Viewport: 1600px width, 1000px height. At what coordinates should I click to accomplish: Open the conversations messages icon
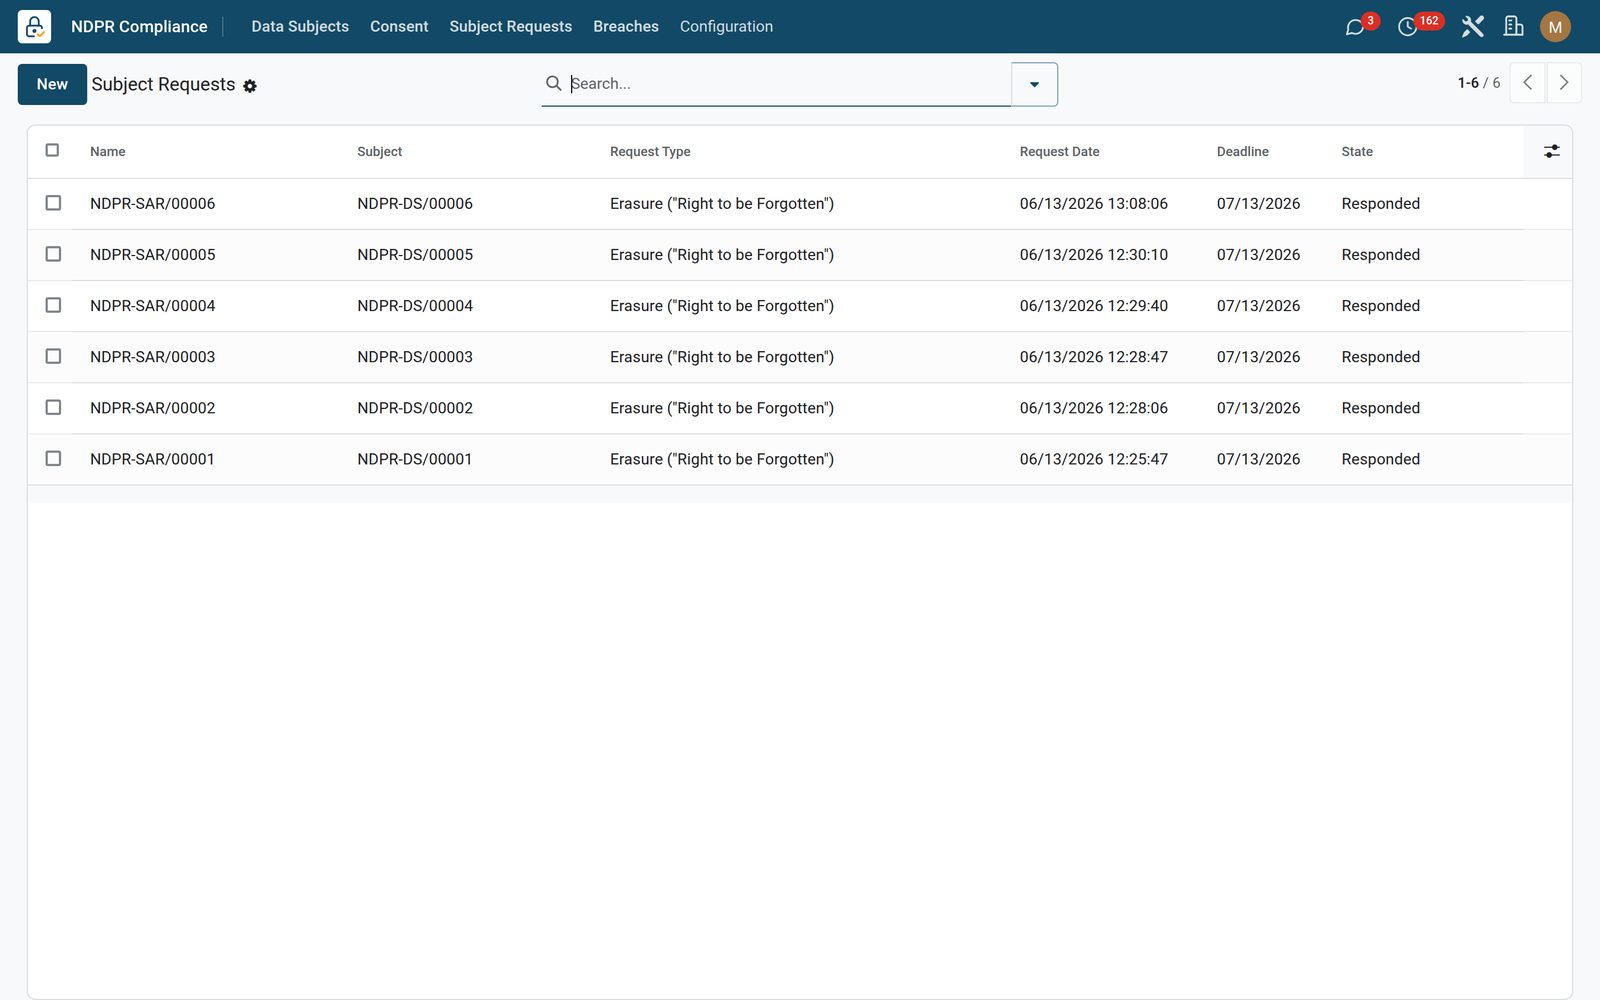(x=1355, y=27)
